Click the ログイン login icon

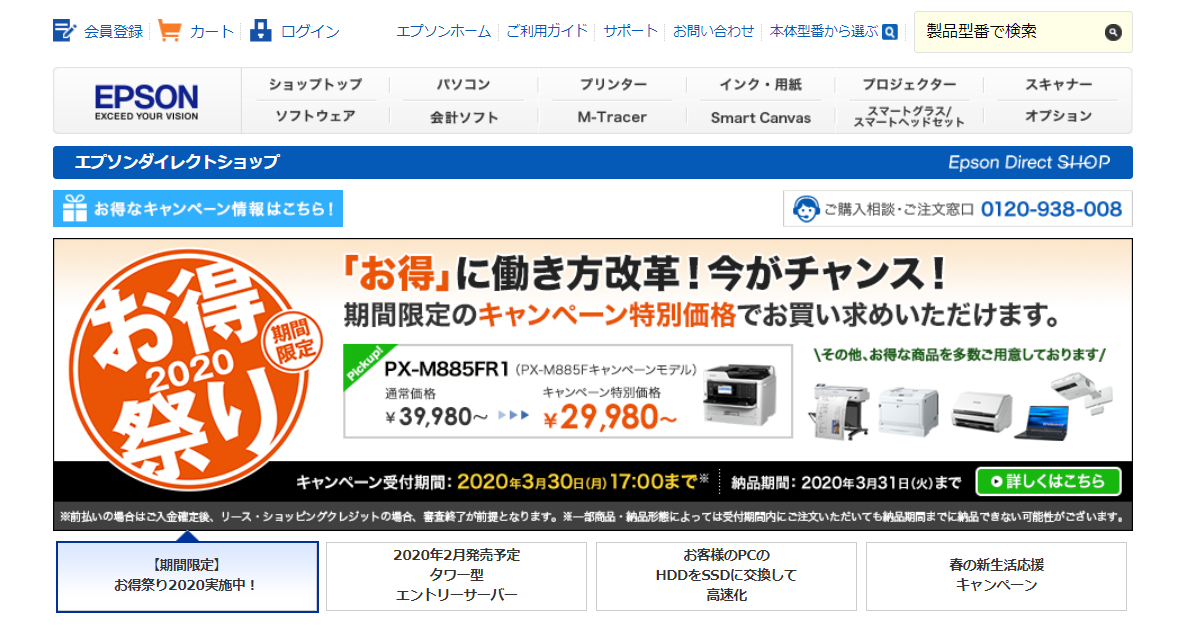click(260, 30)
